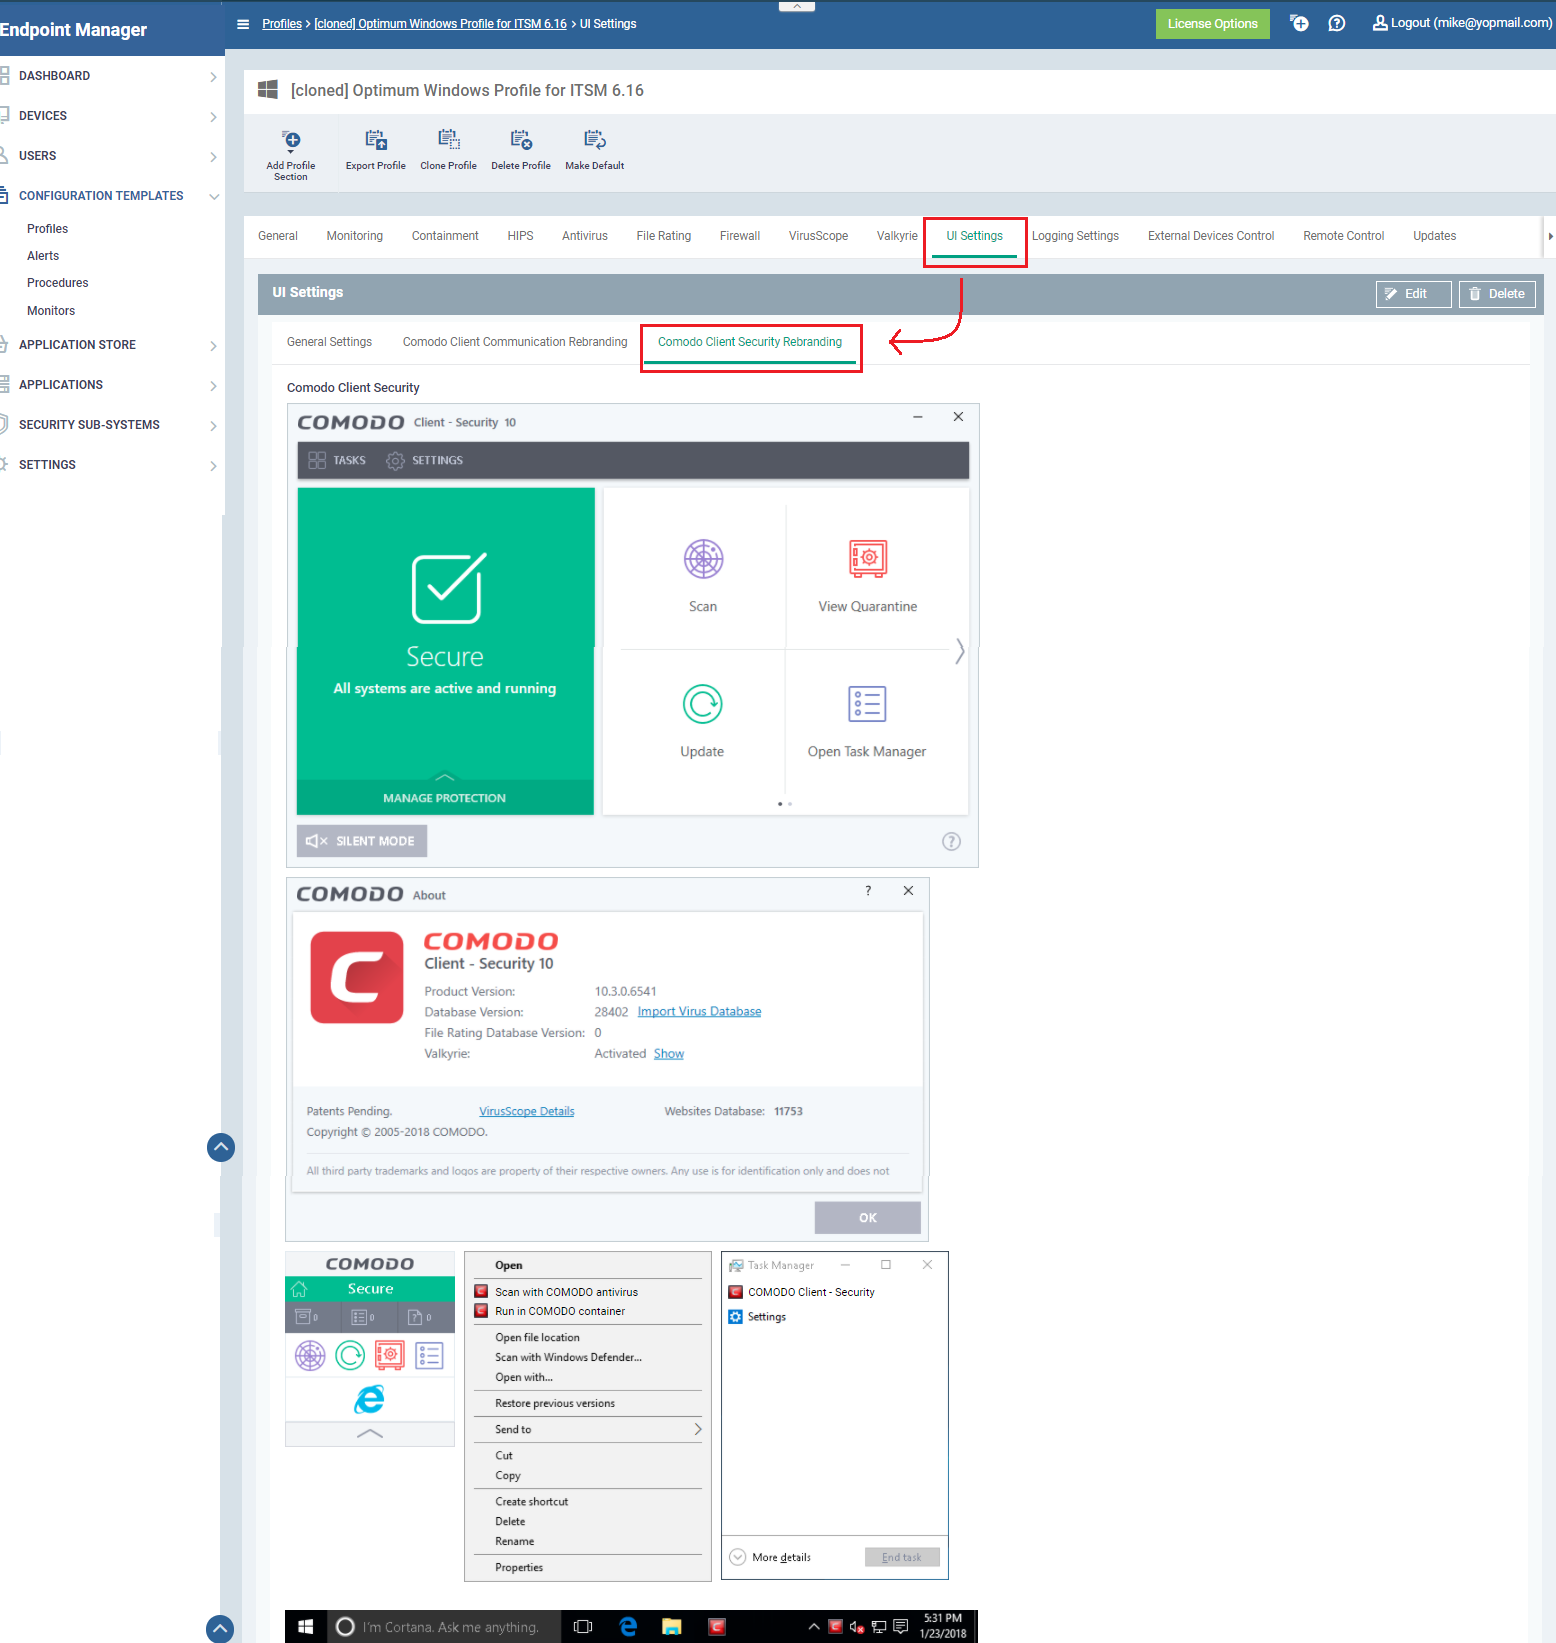The width and height of the screenshot is (1556, 1643).
Task: Click the Task View taskbar icon
Action: [x=583, y=1626]
